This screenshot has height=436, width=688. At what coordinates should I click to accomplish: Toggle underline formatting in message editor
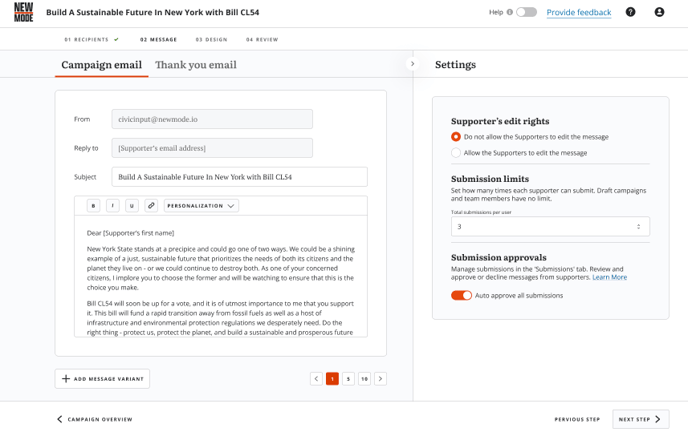[132, 206]
